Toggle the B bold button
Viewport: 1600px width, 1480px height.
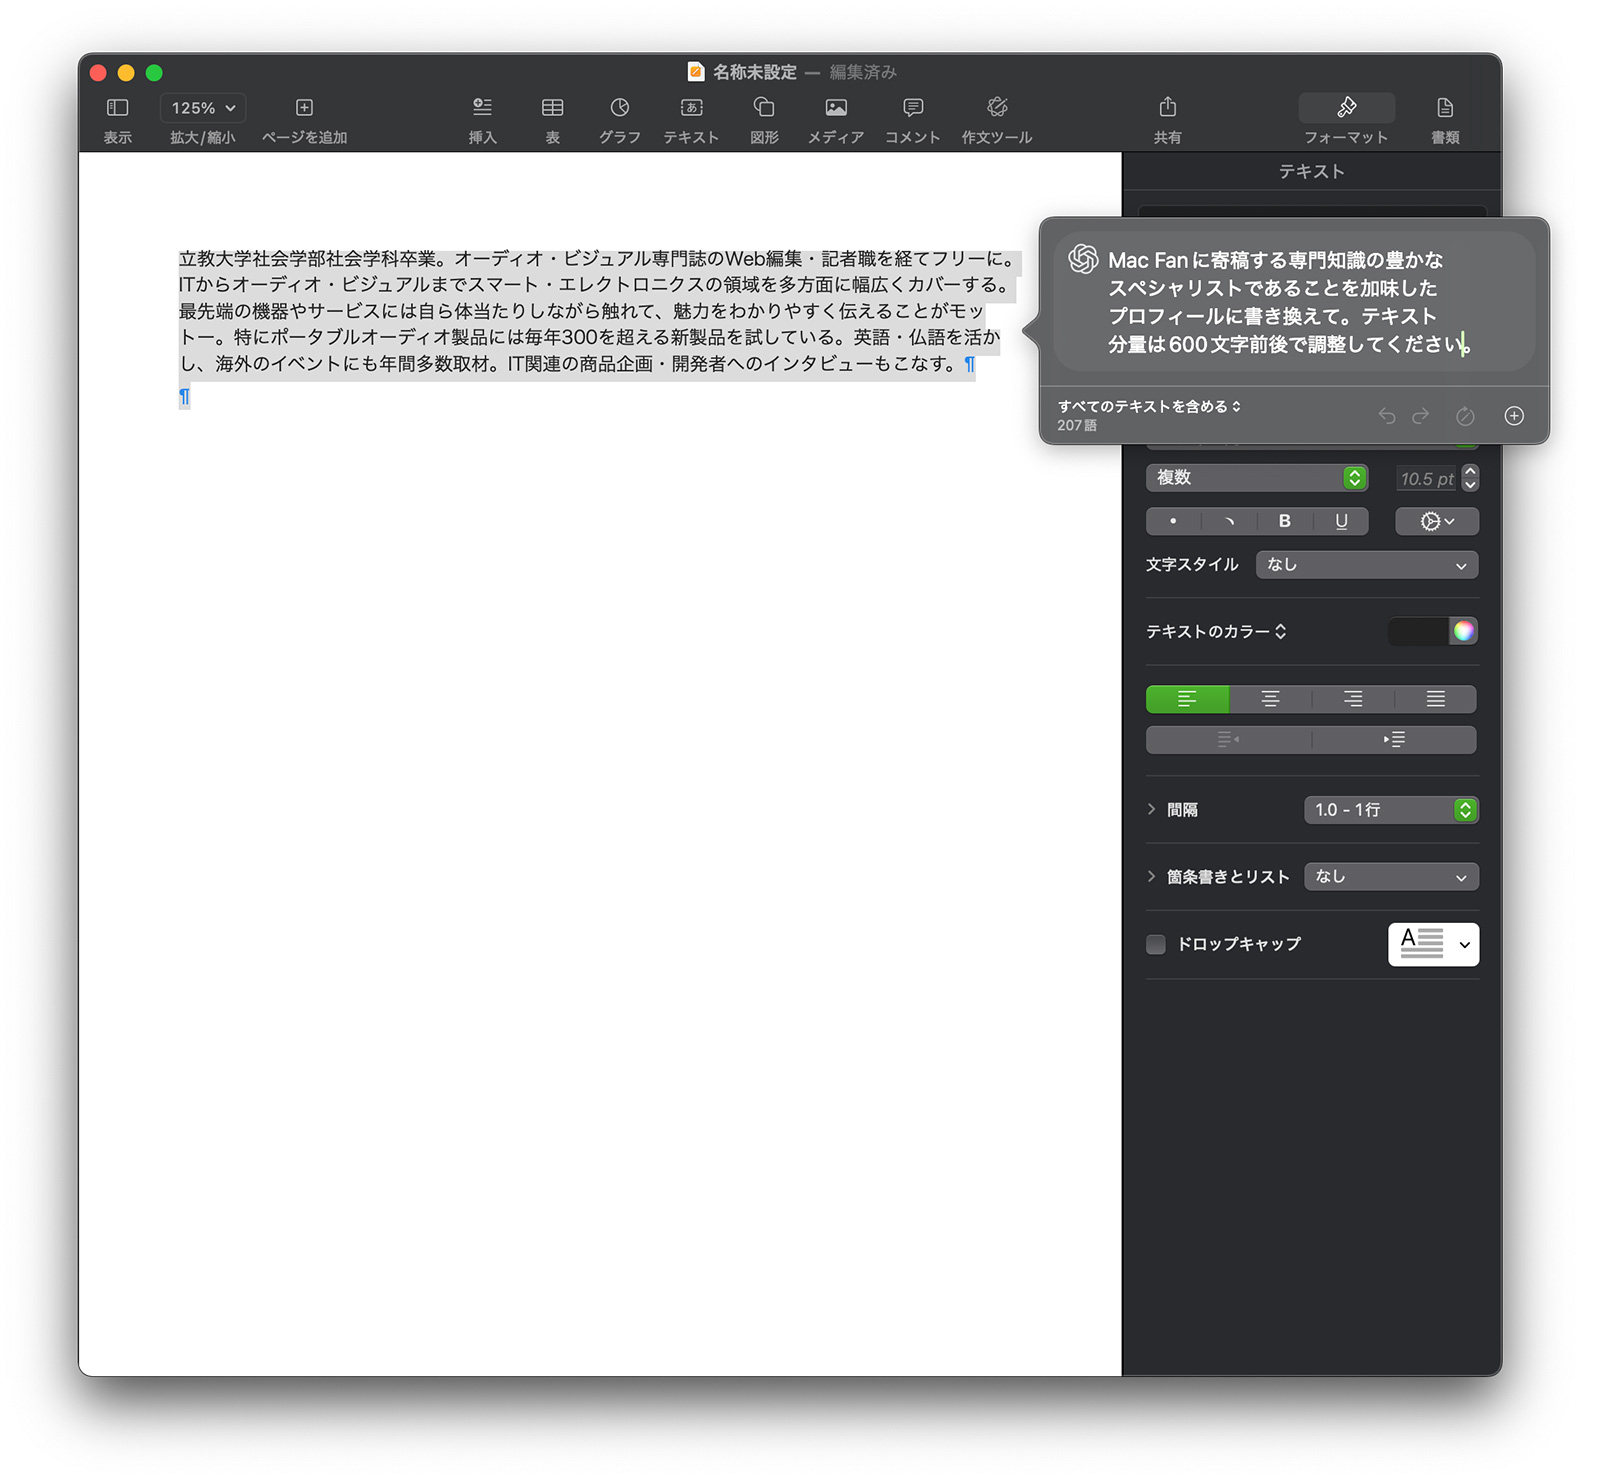1284,521
